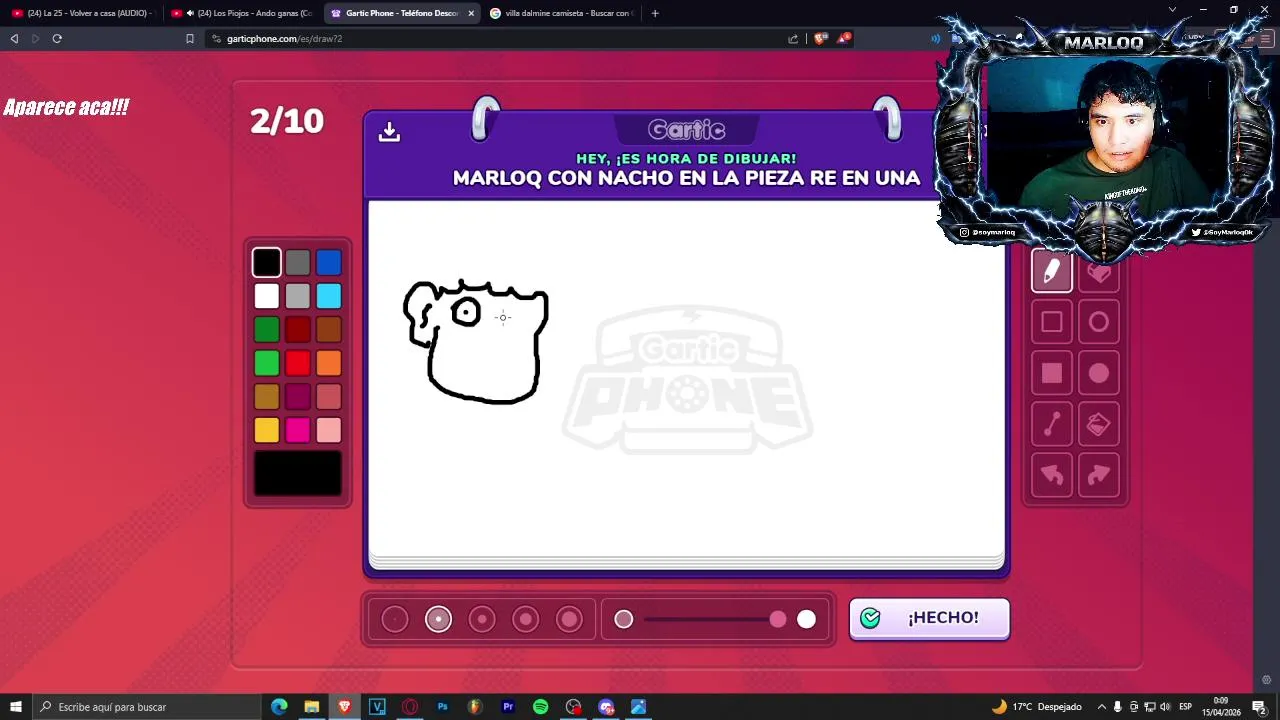Pick the cyan color swatch
The image size is (1280, 720).
point(328,296)
